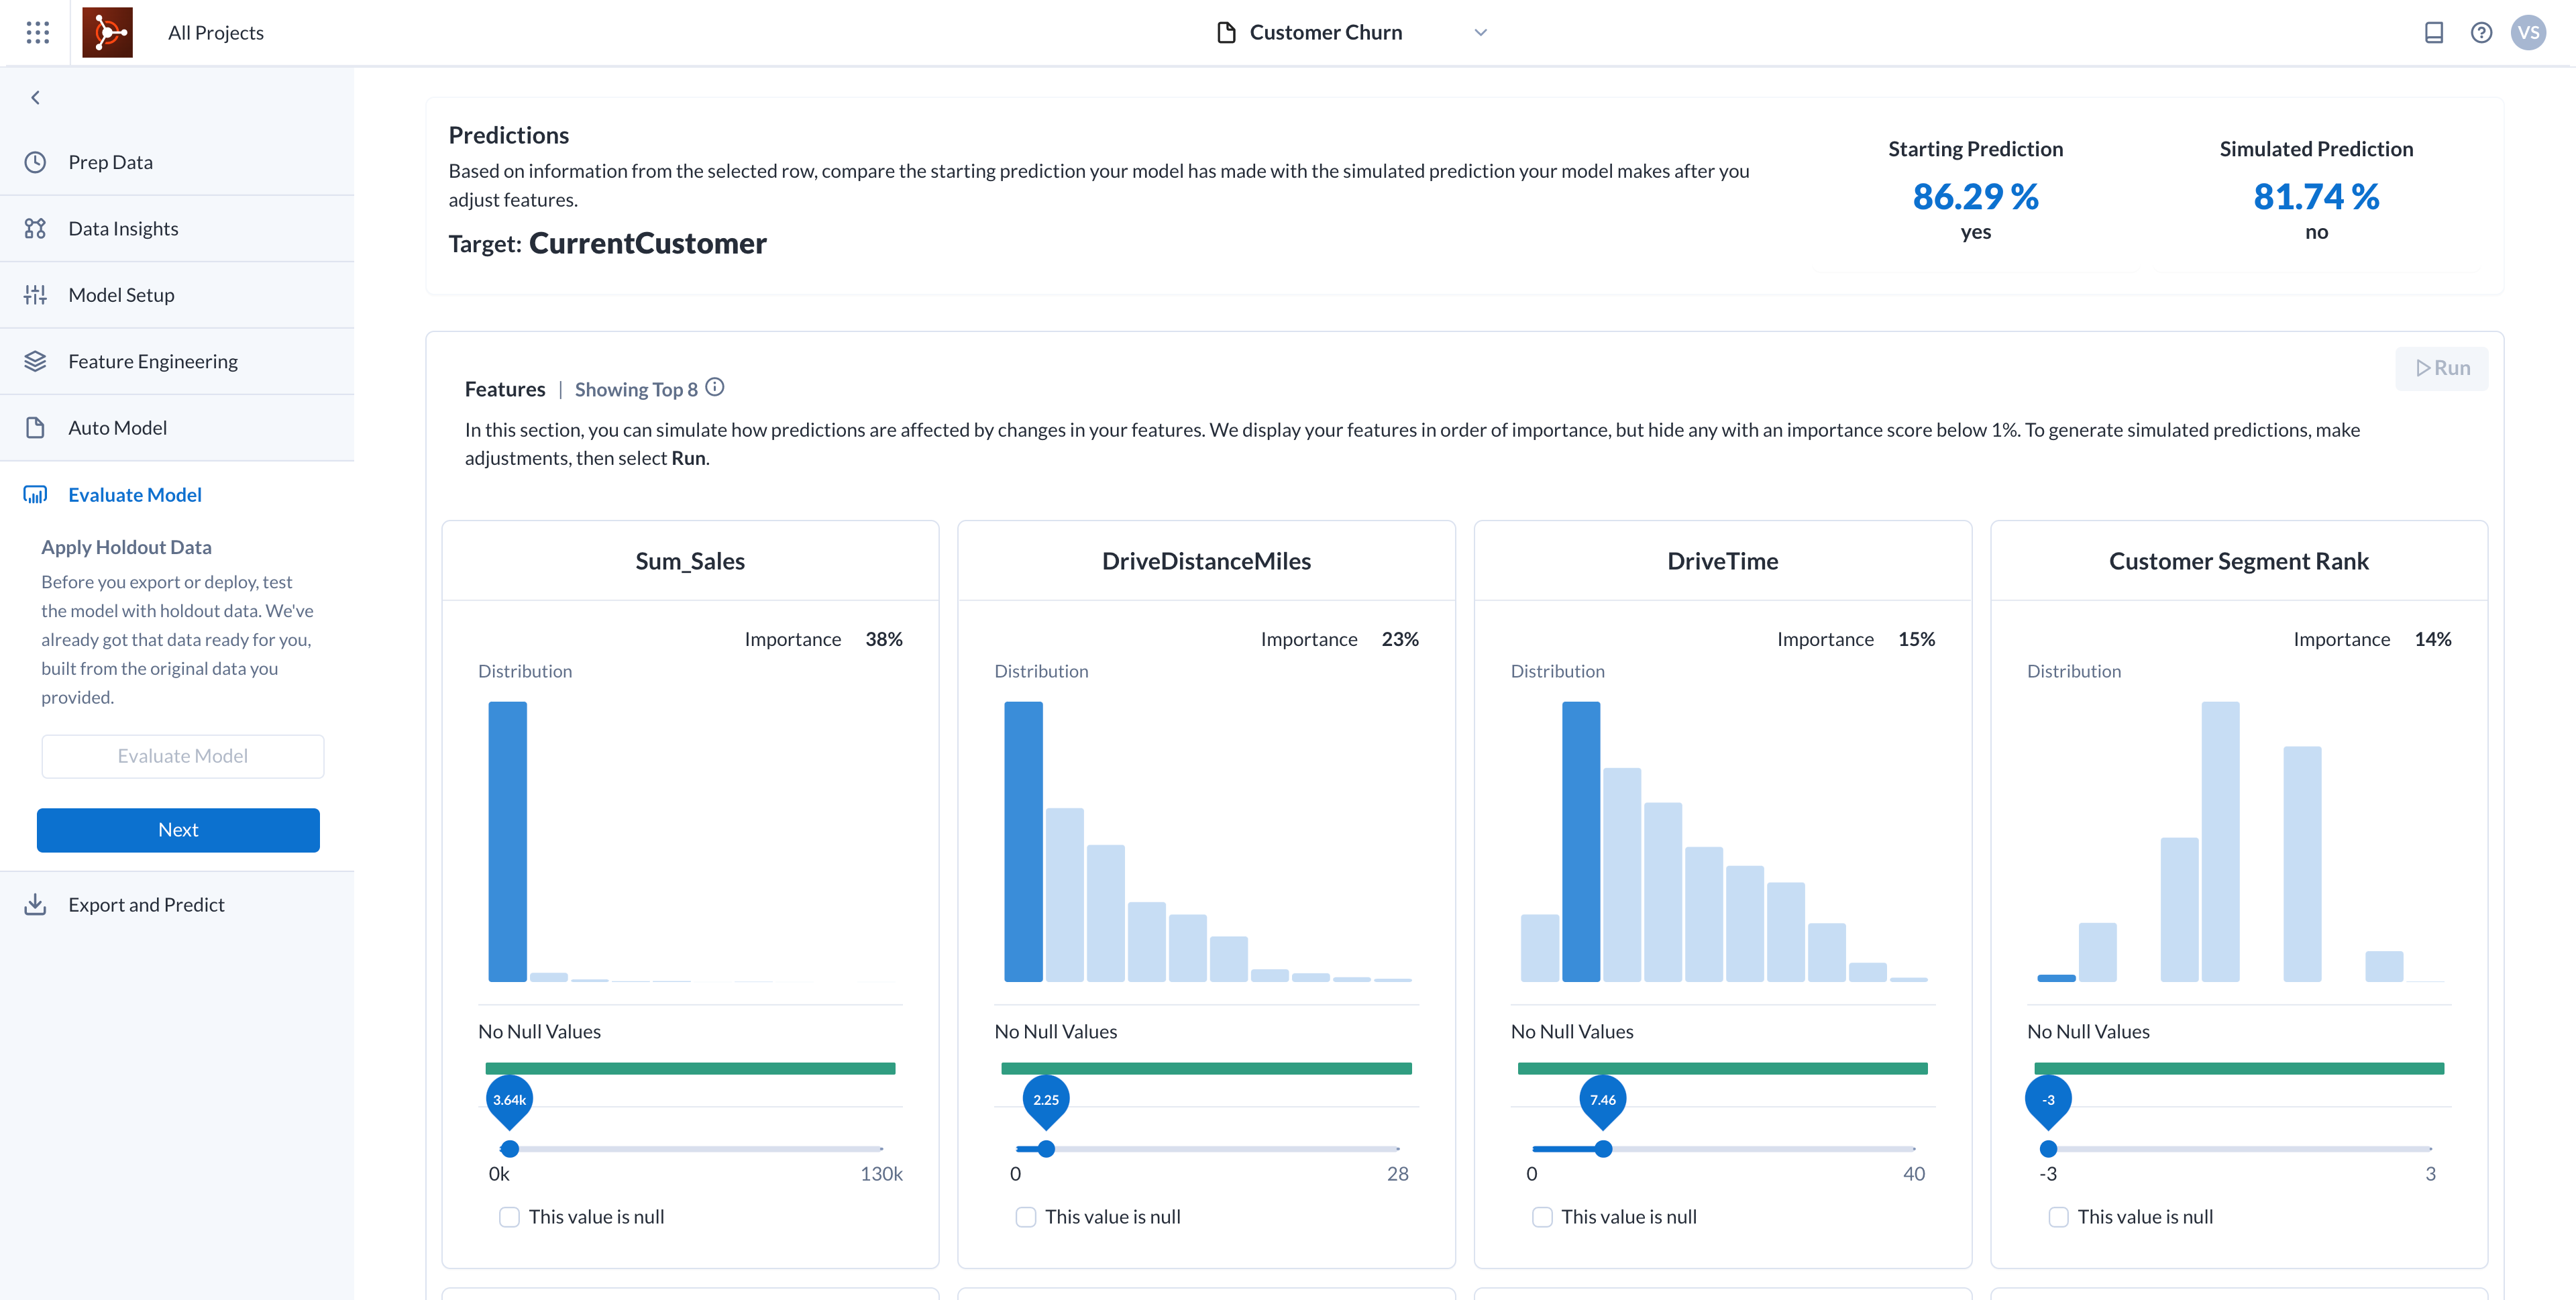Click the help question mark icon
Viewport: 2576px width, 1300px height.
(x=2480, y=33)
